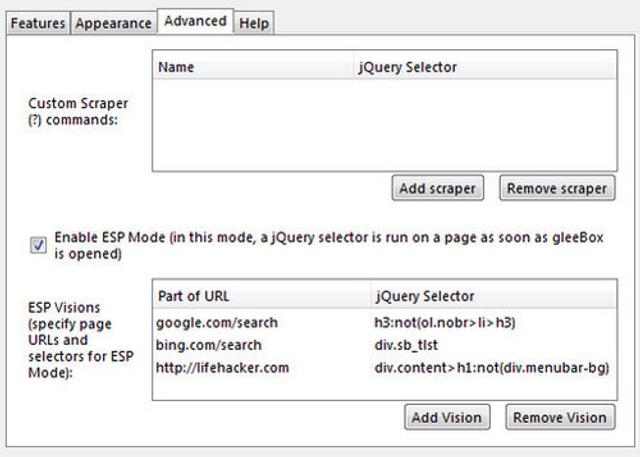This screenshot has width=640, height=457.
Task: Click the Name column header in scrapers
Action: click(x=176, y=68)
